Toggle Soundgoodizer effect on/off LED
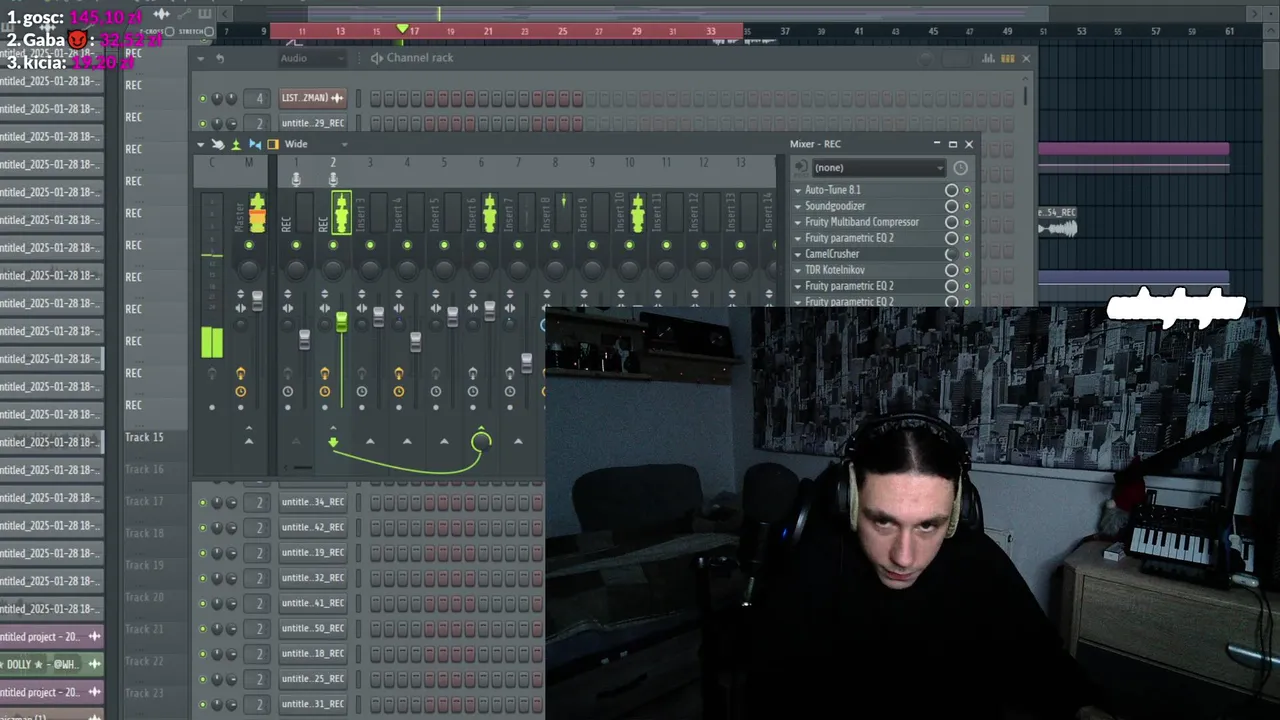 click(967, 206)
